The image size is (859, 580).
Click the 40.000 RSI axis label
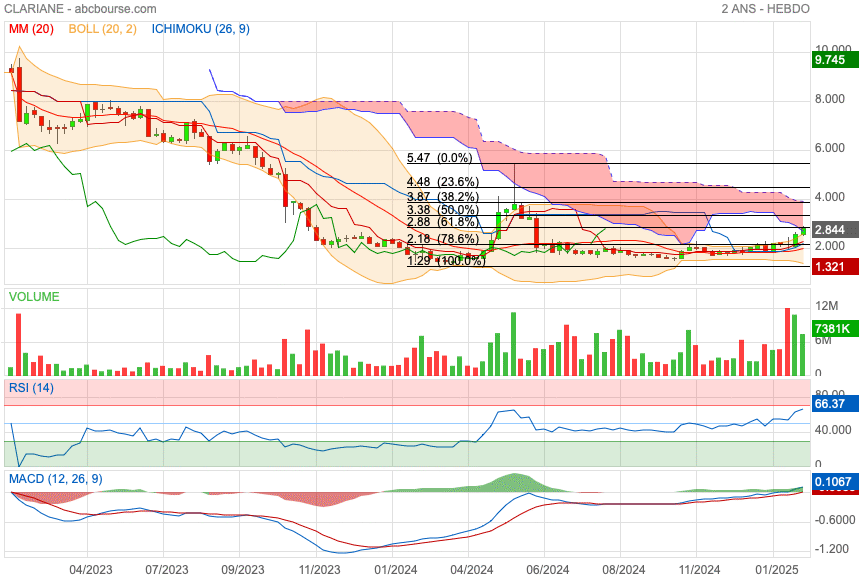[x=833, y=430]
